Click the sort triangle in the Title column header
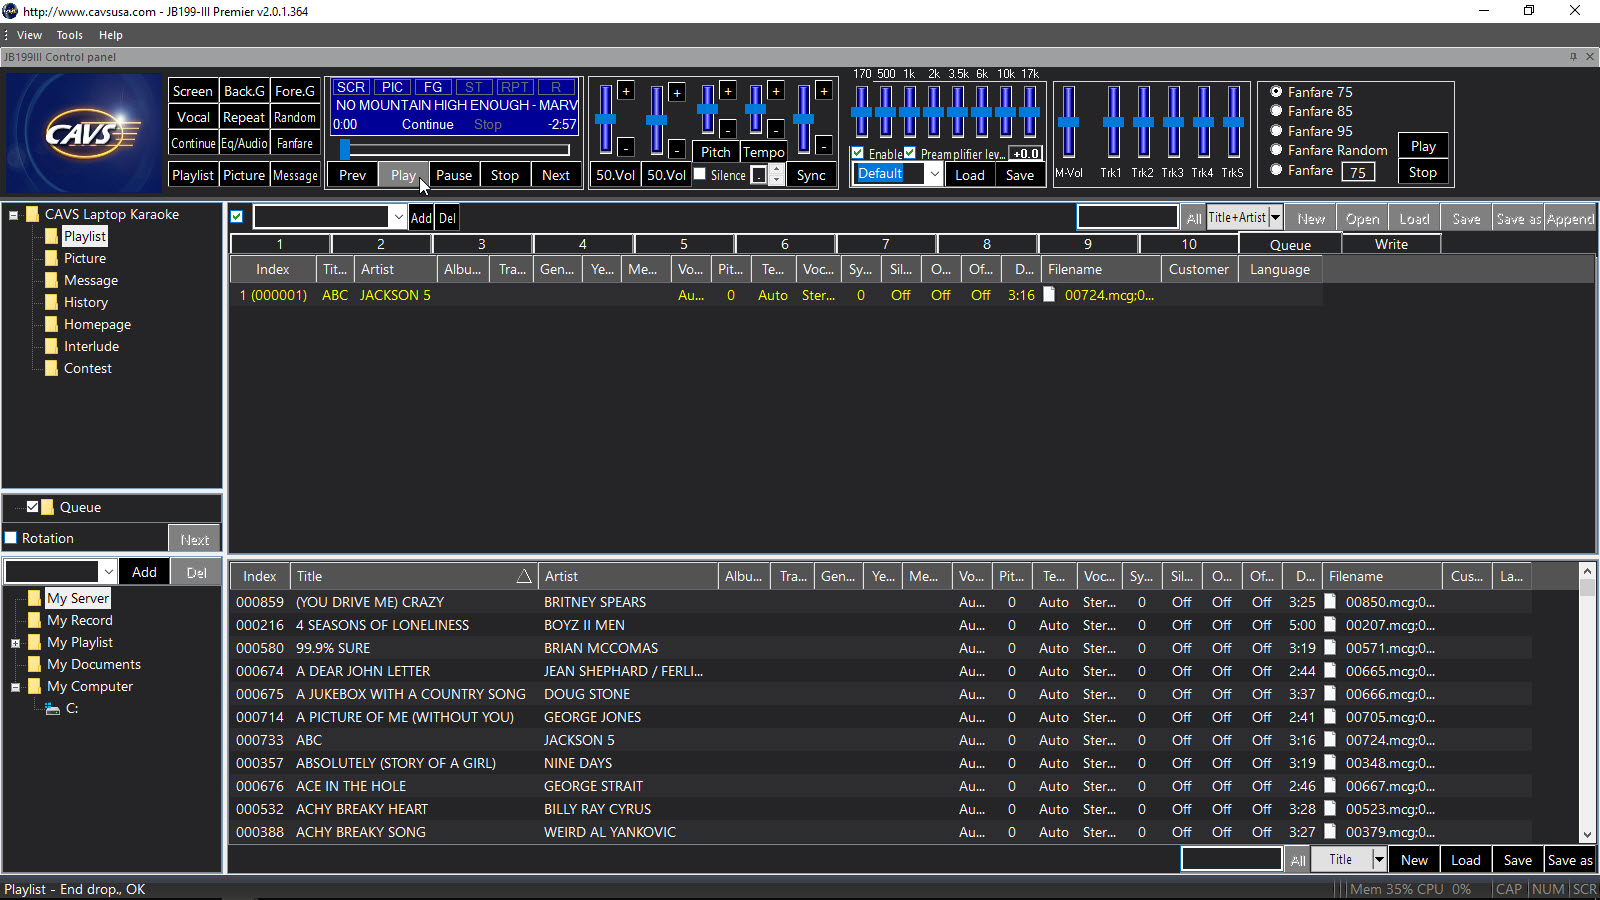This screenshot has height=900, width=1600. click(x=523, y=576)
